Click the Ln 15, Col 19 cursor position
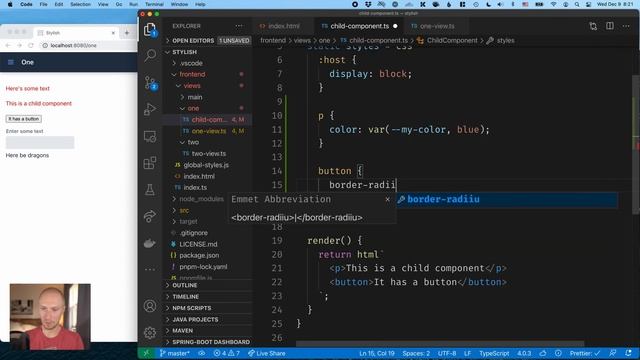Image resolution: width=640 pixels, height=360 pixels. tap(377, 353)
